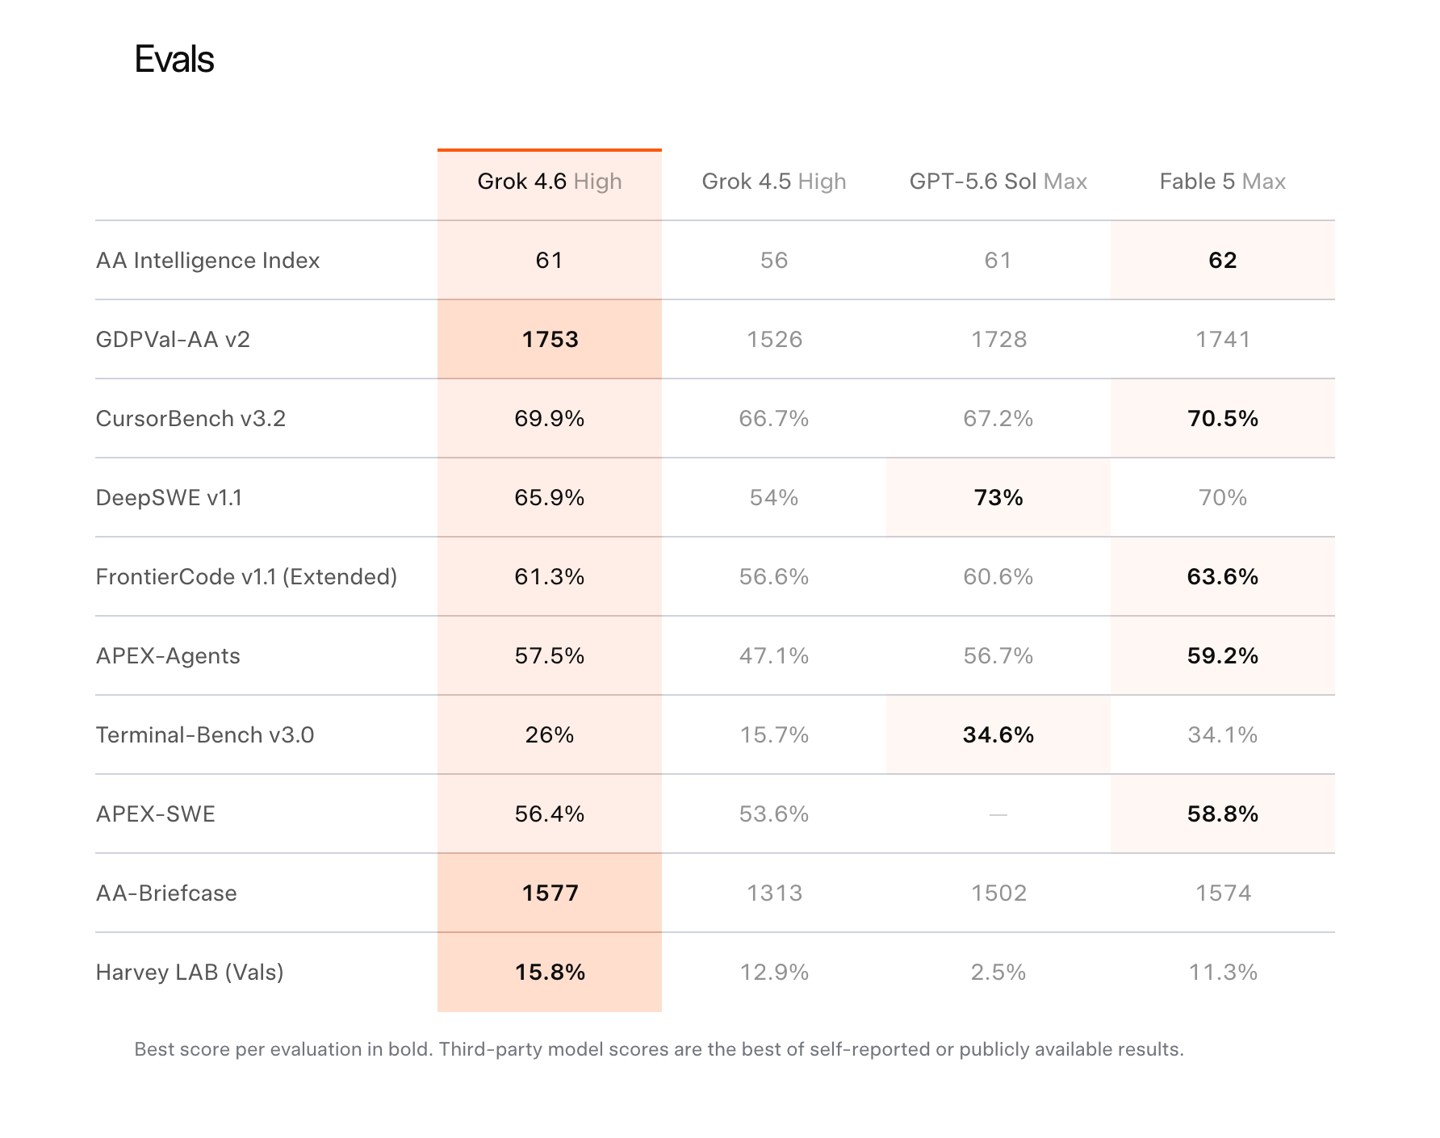
Task: Click the Harvey LAB (Vals) row label
Action: pos(189,971)
